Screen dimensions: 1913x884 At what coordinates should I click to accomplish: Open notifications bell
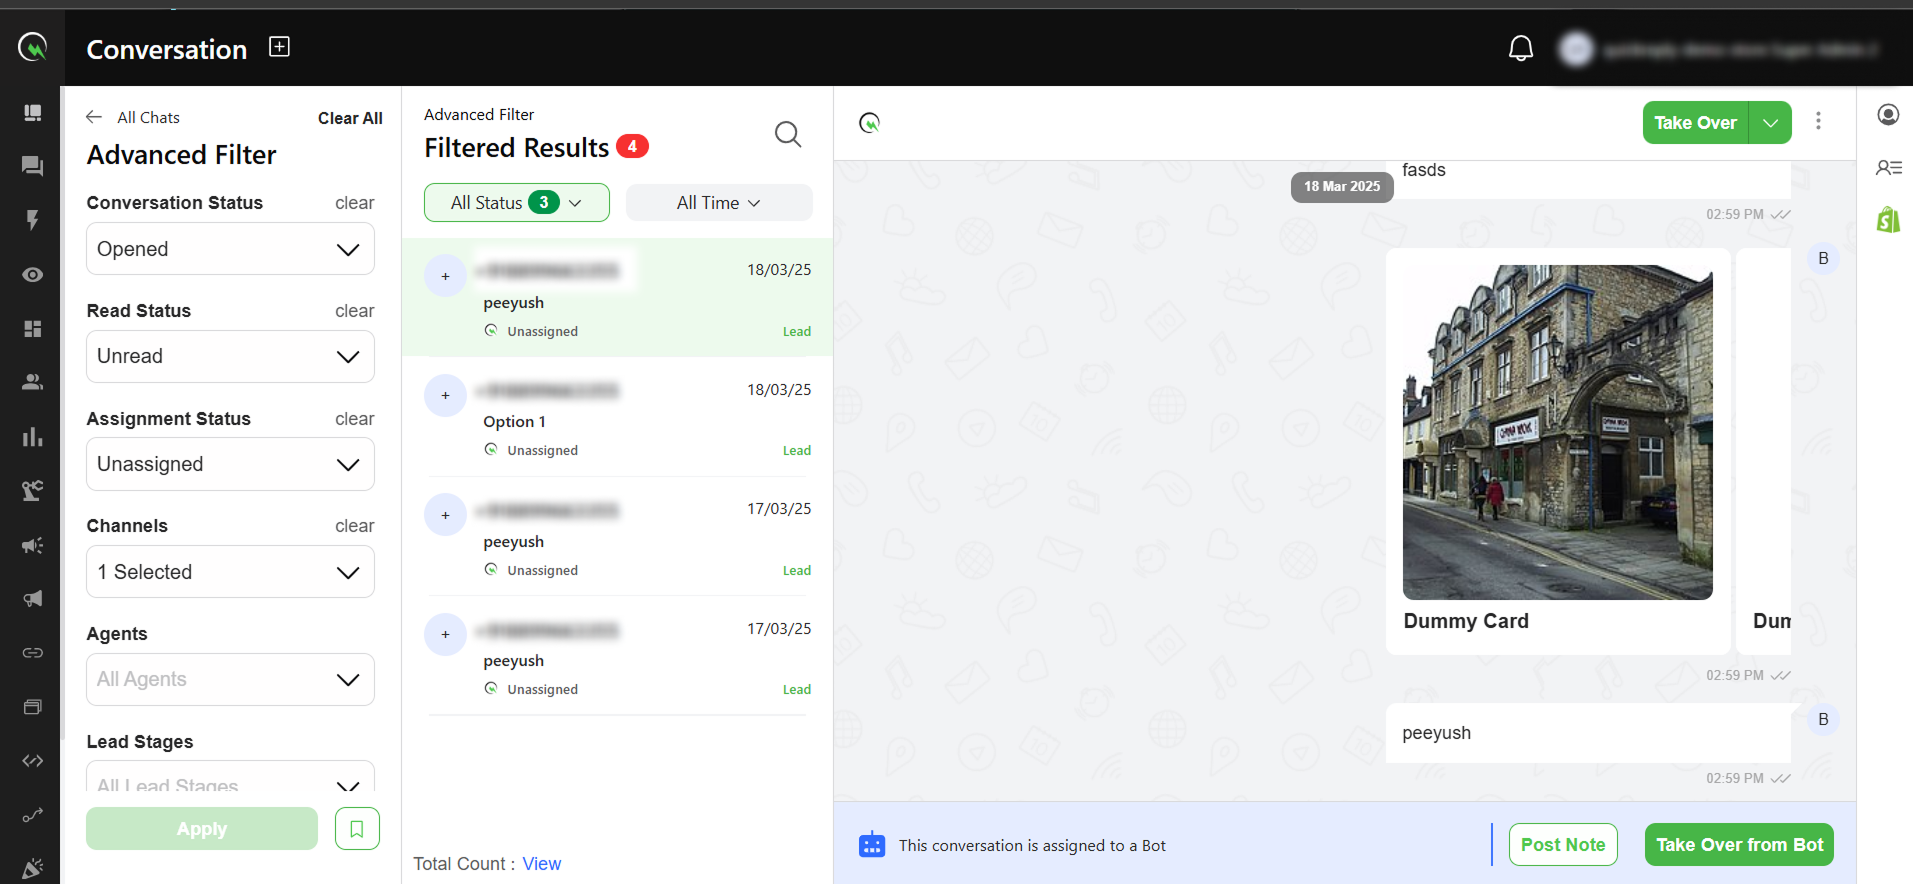(1521, 48)
